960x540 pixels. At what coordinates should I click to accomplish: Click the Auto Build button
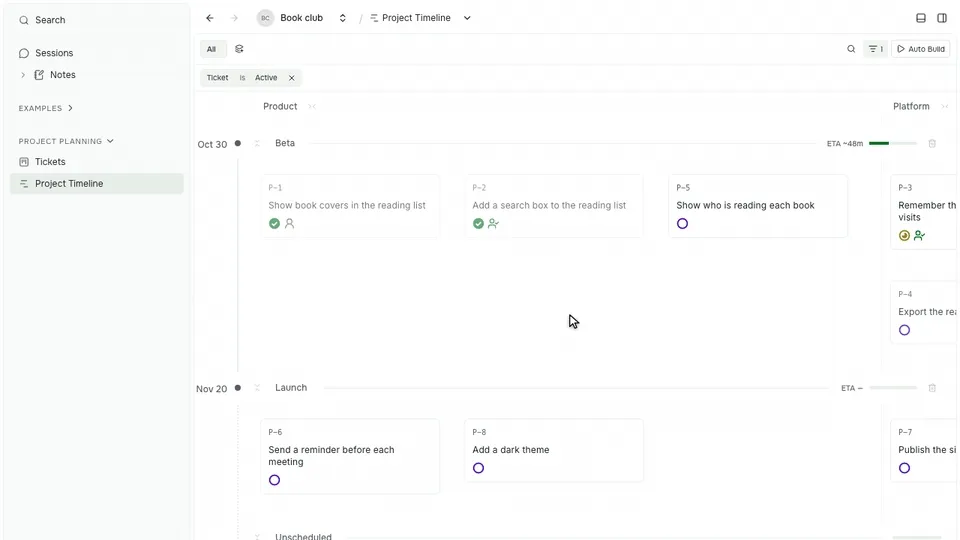(921, 49)
